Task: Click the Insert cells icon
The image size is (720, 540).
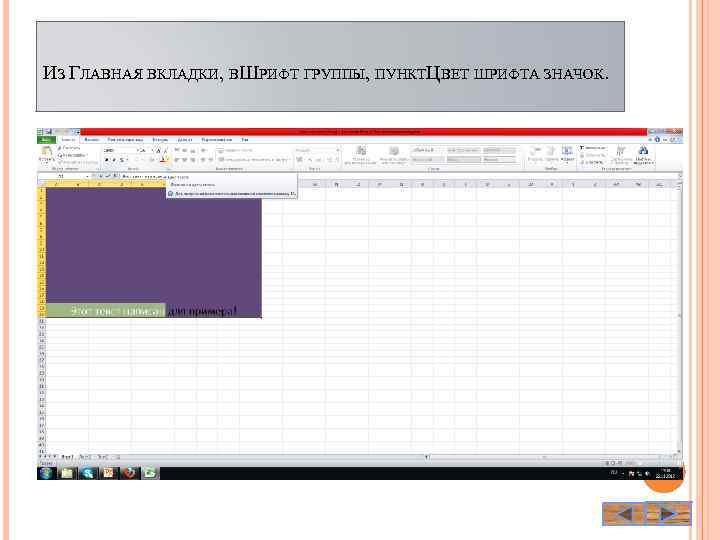Action: (535, 153)
